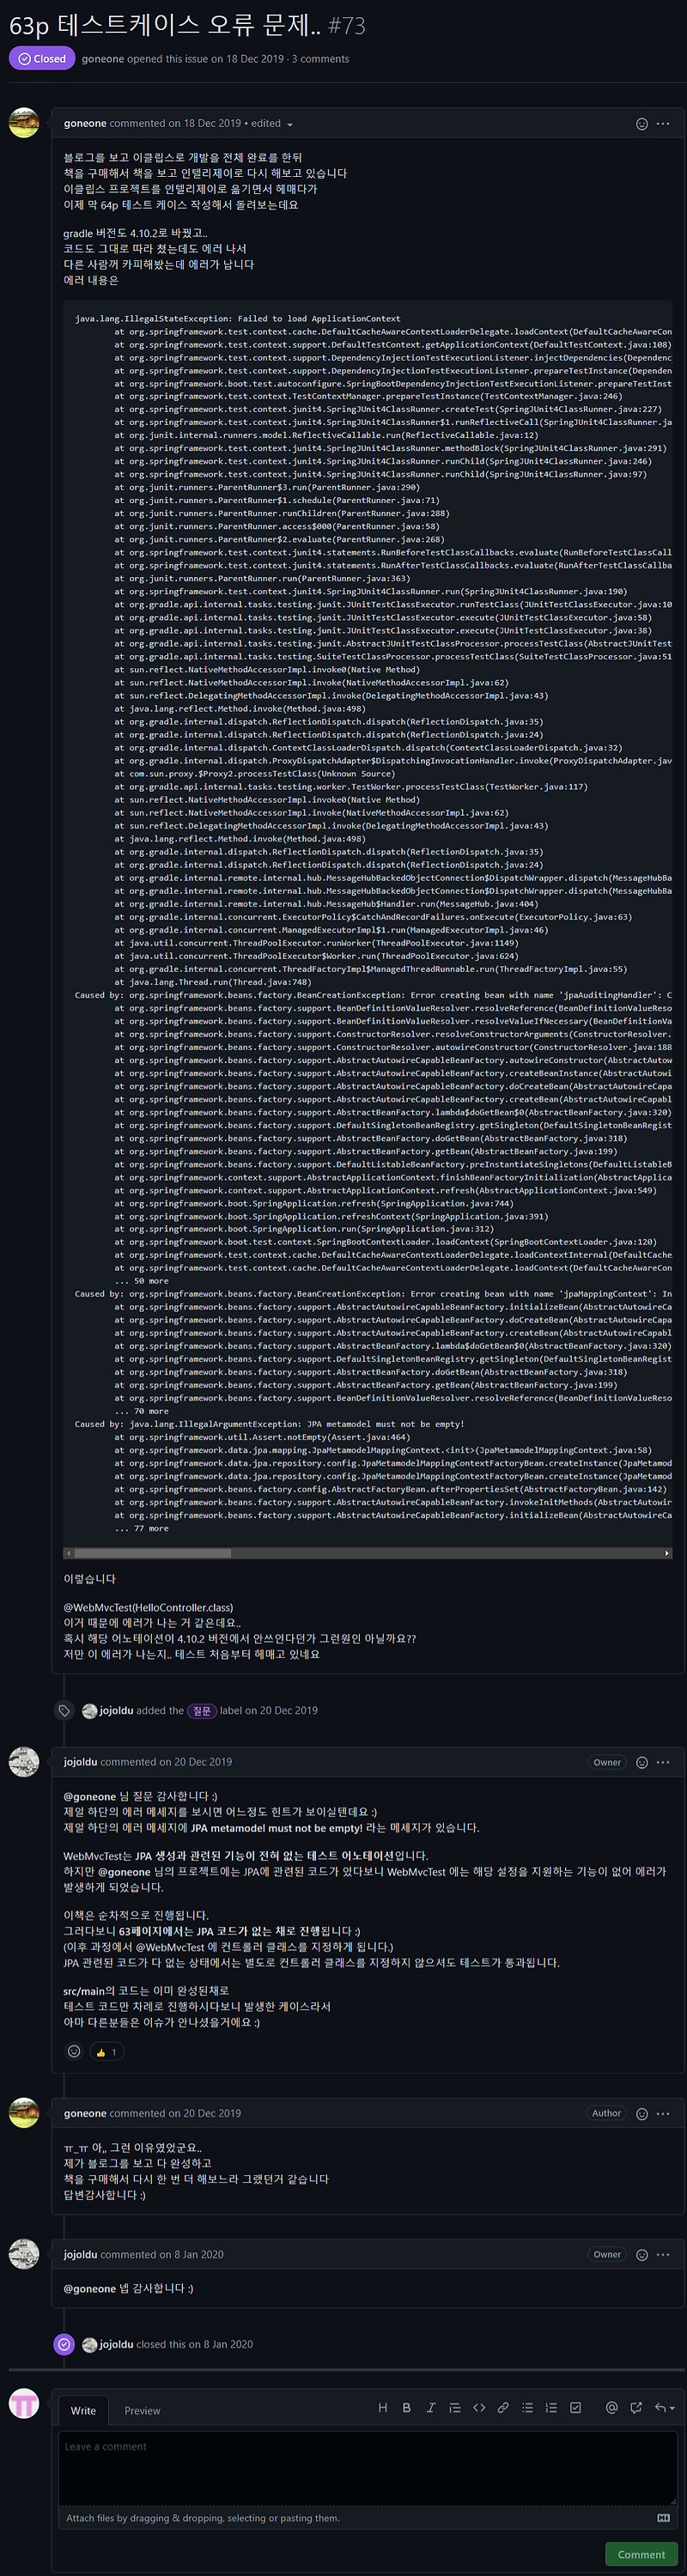Add a bulleted list in the comment
The height and width of the screenshot is (2576, 687).
(527, 2408)
